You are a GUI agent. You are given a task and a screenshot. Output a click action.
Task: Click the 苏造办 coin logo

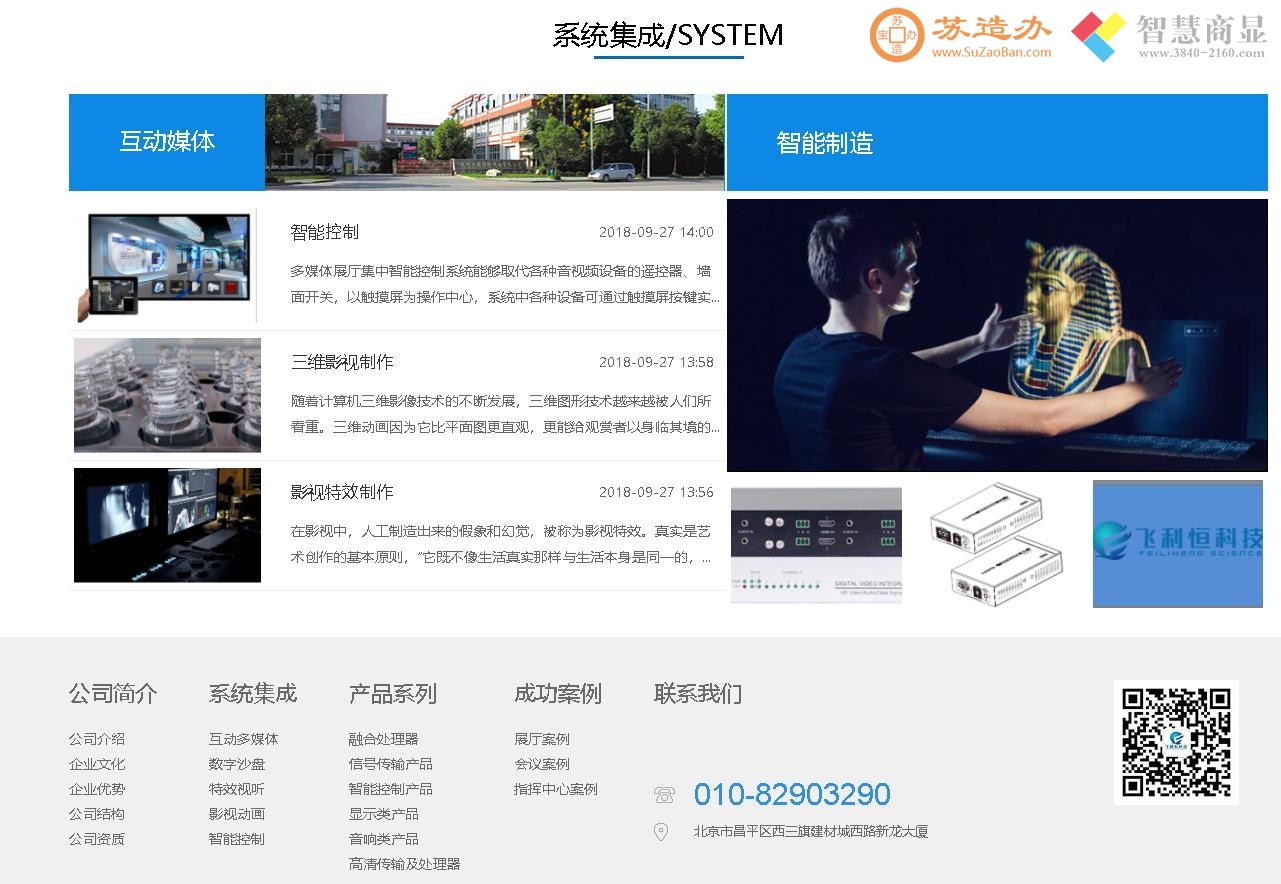tap(896, 36)
